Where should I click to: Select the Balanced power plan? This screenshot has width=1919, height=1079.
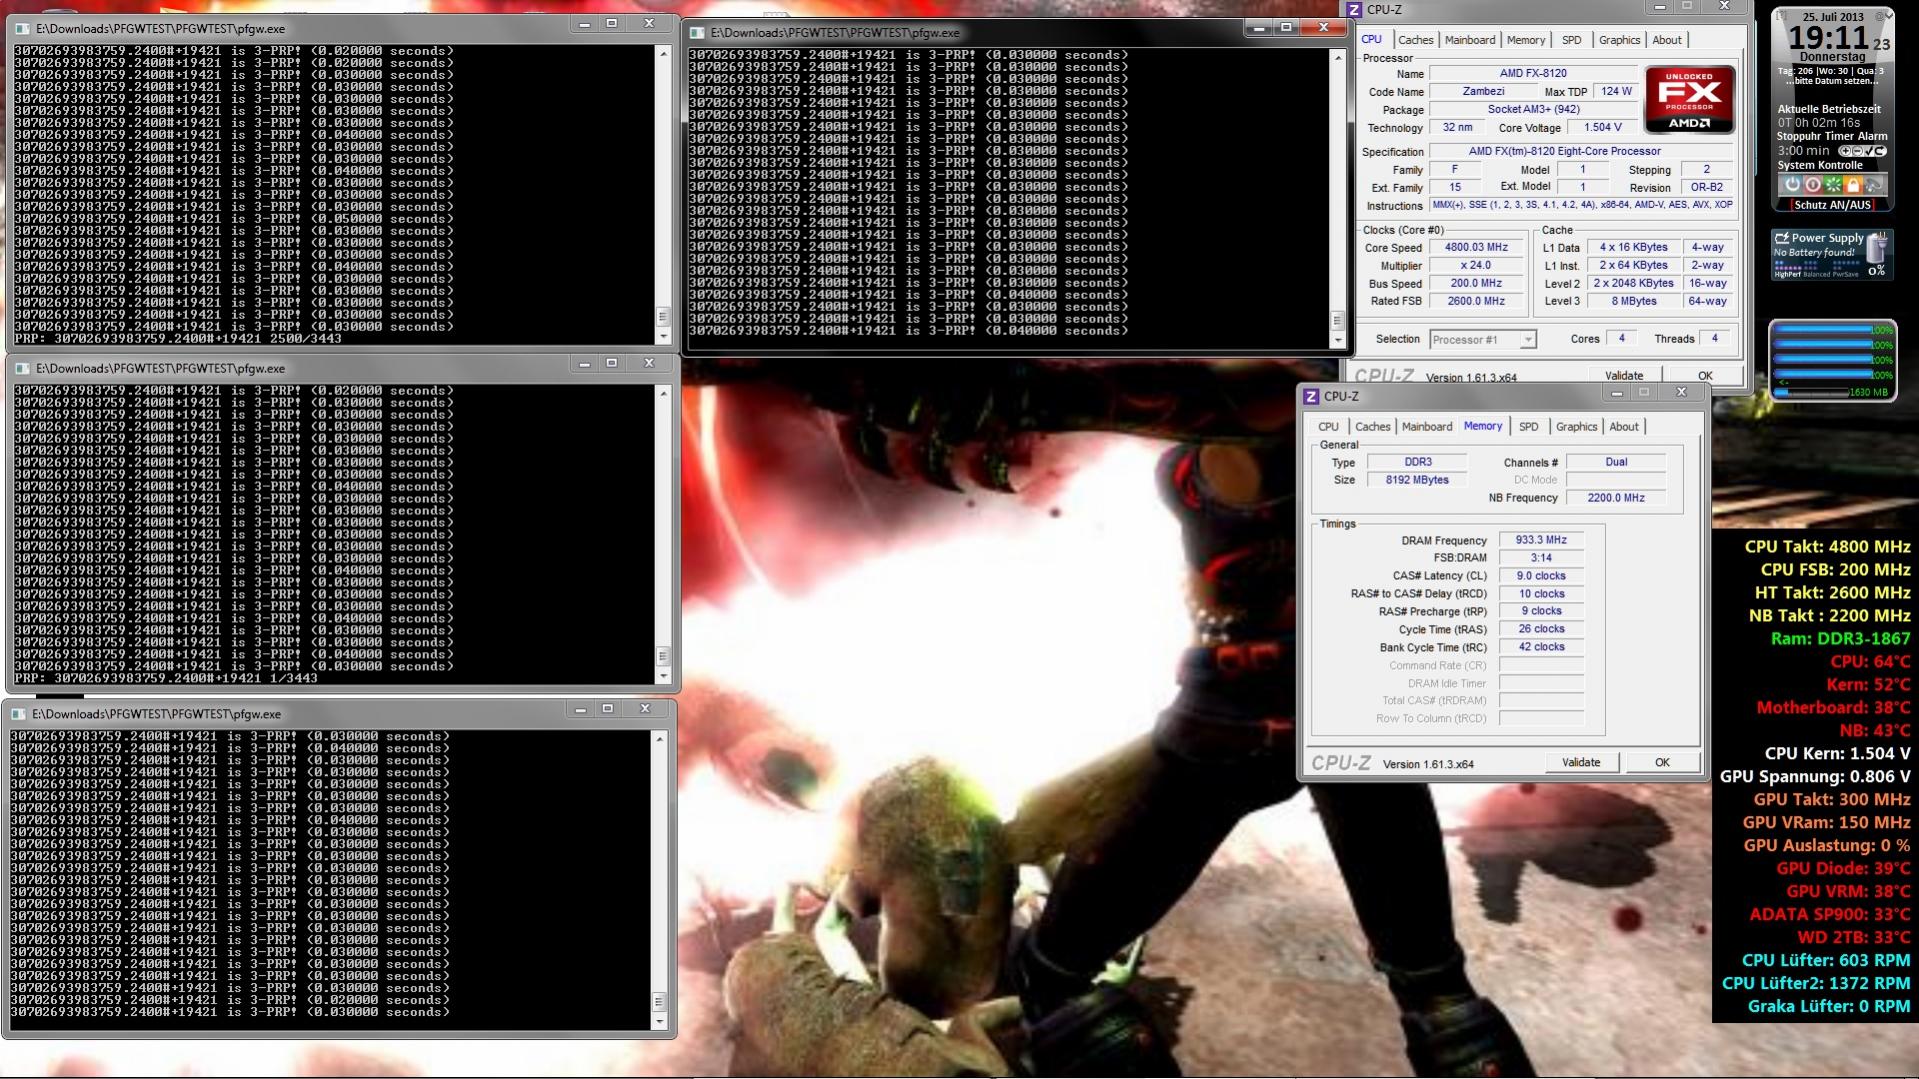click(1817, 274)
